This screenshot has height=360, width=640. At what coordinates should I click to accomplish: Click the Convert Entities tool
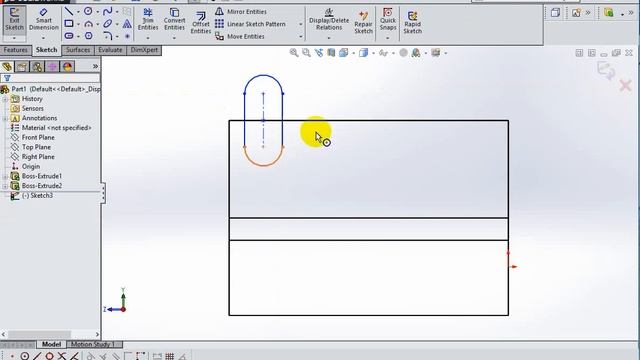(x=174, y=20)
